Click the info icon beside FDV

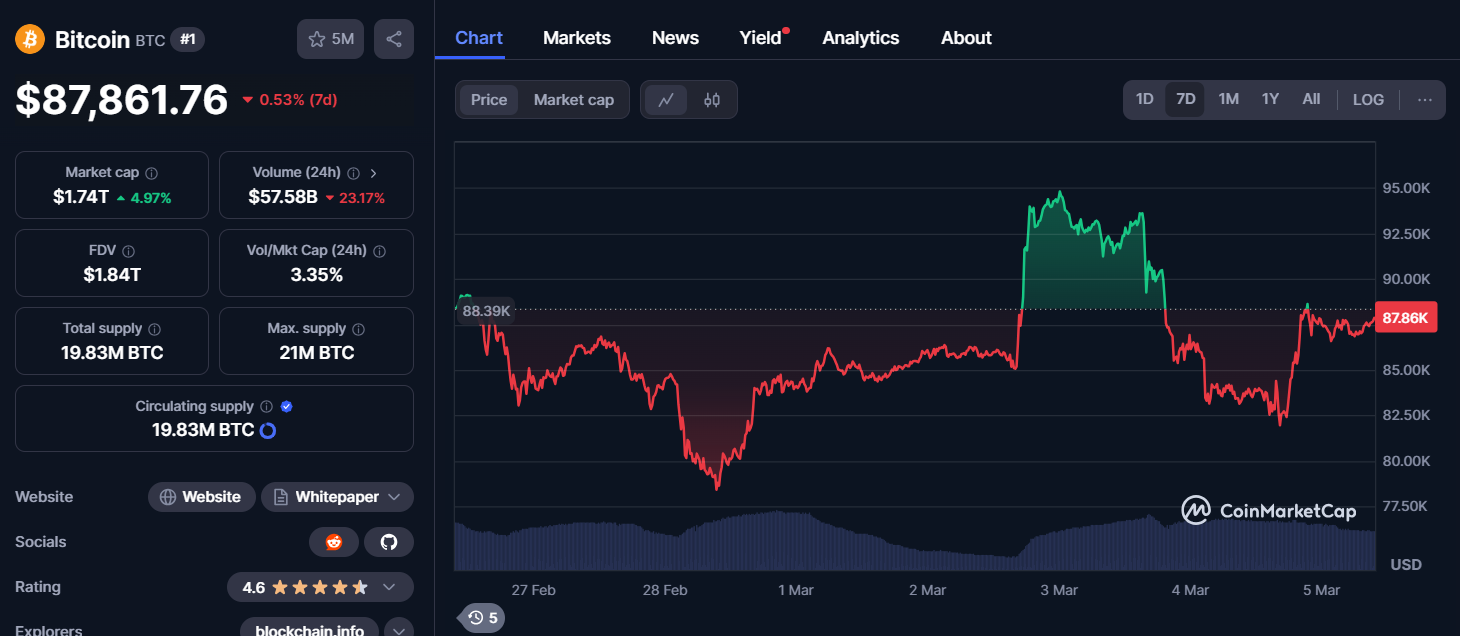(128, 251)
